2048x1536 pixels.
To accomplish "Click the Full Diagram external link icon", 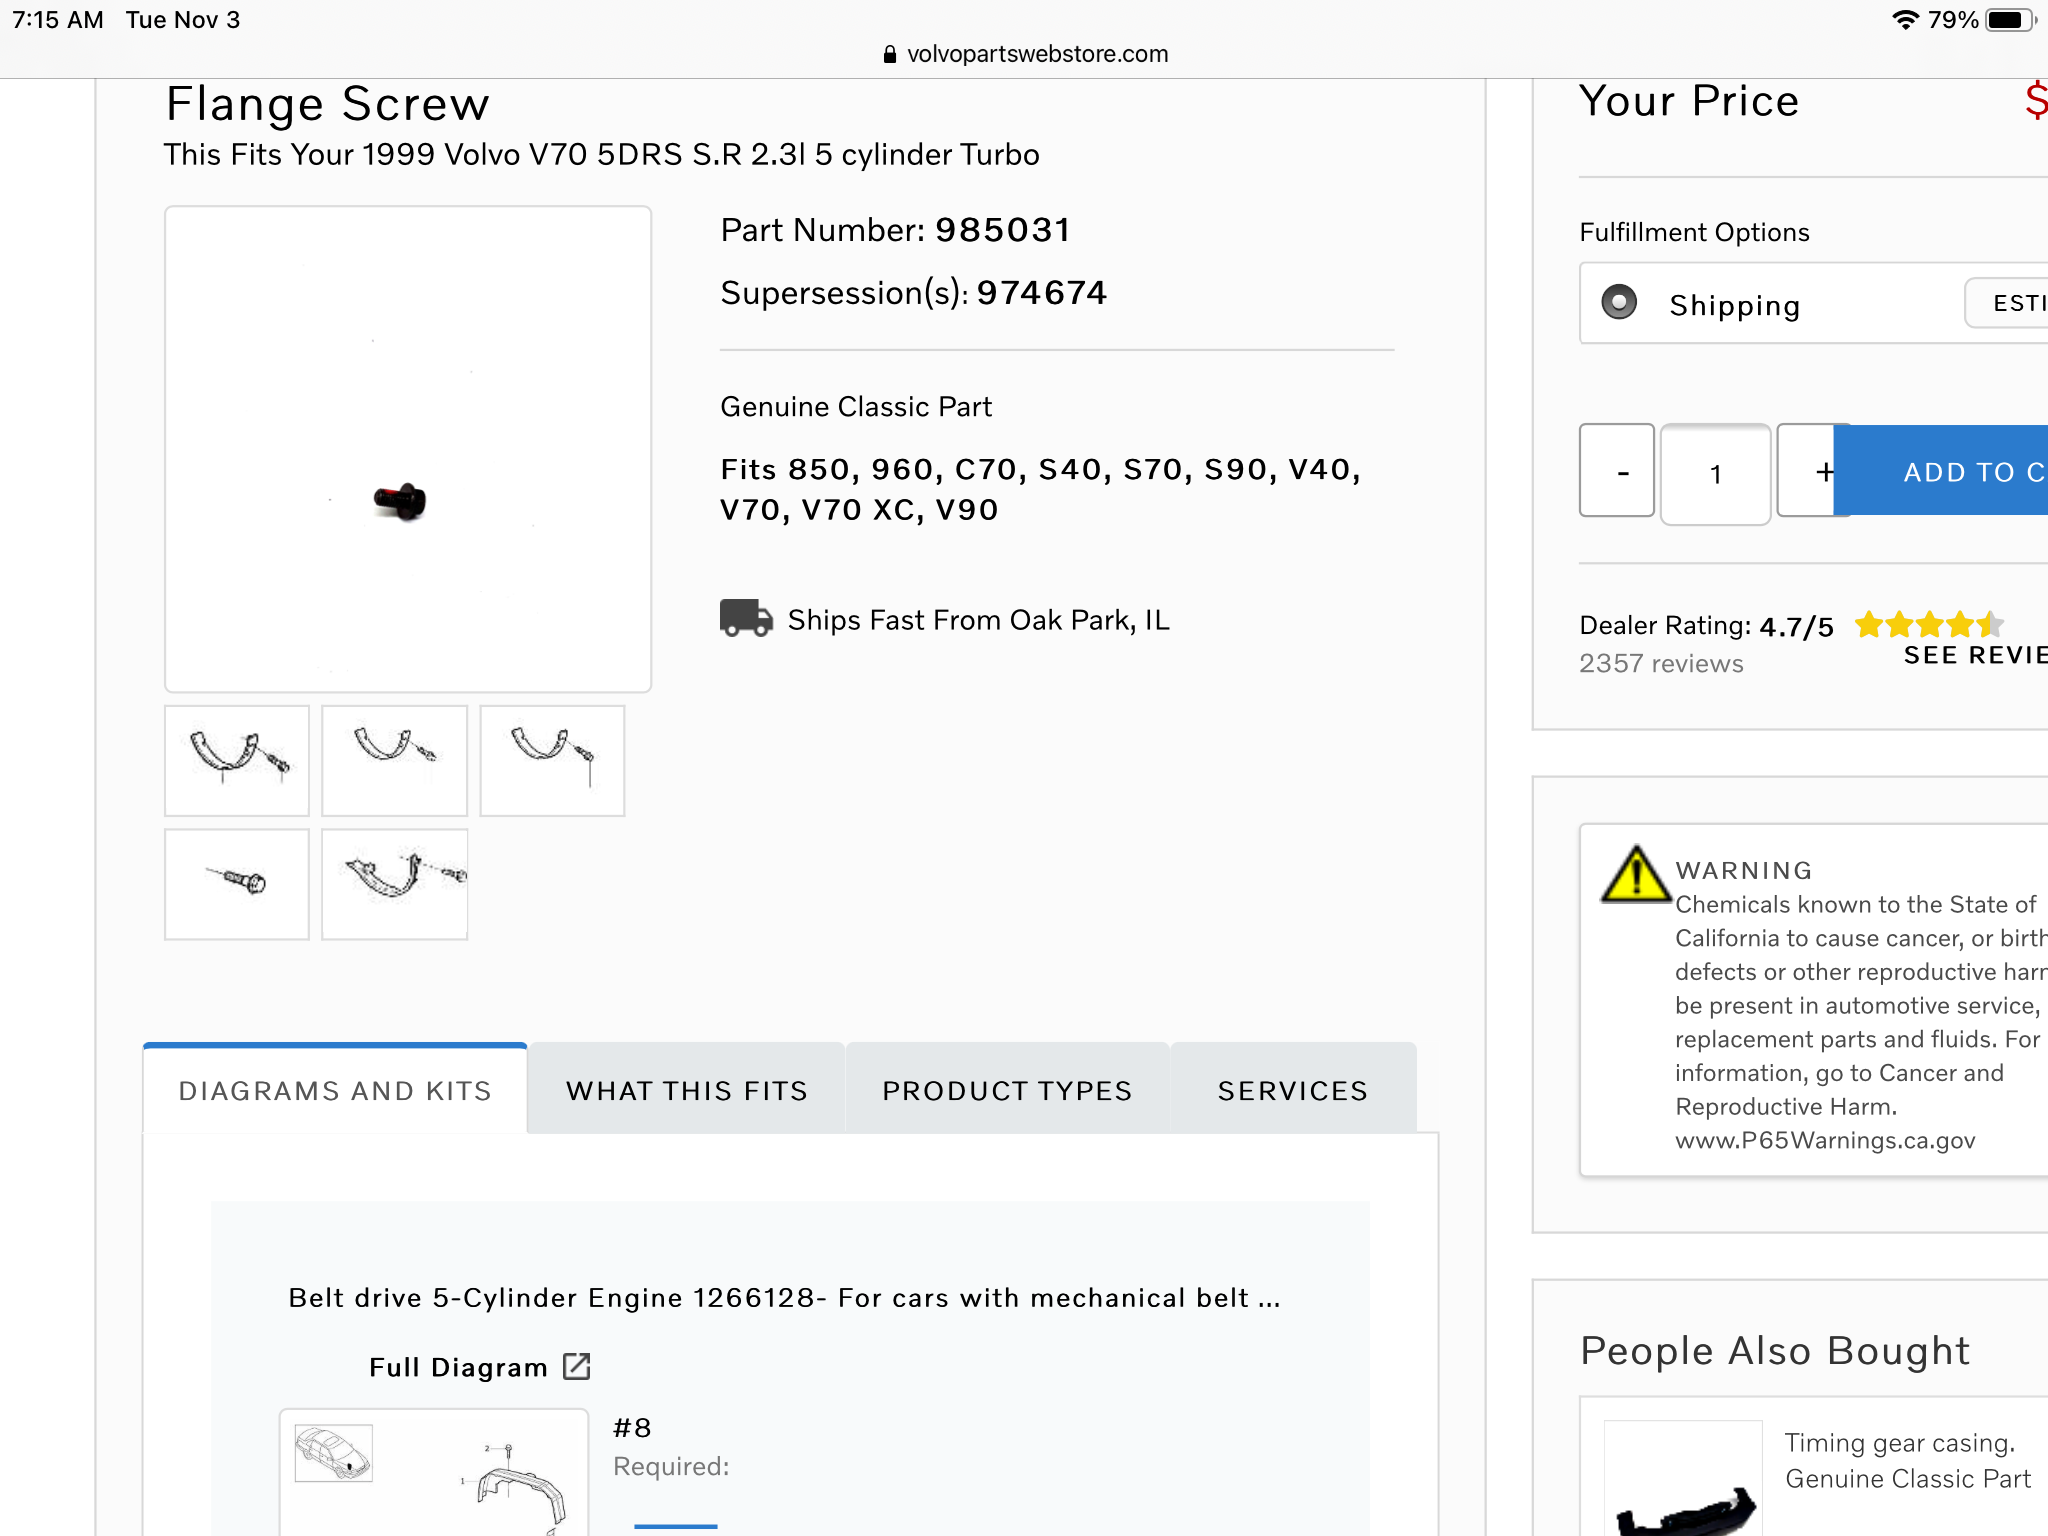I will coord(577,1366).
